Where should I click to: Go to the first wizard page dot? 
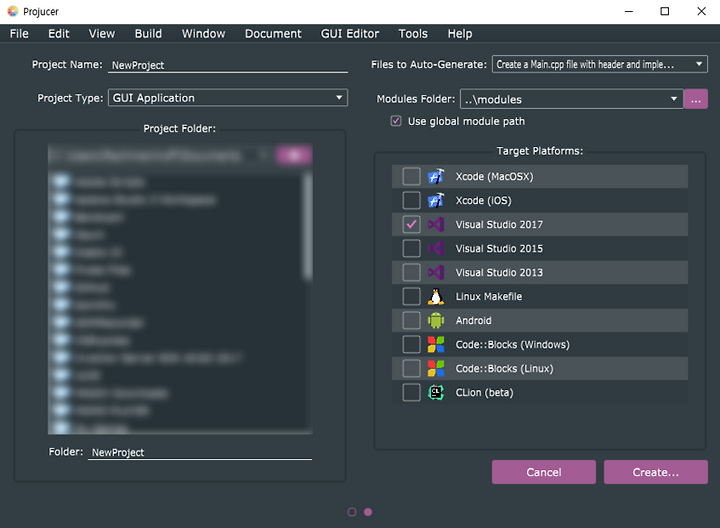[352, 512]
